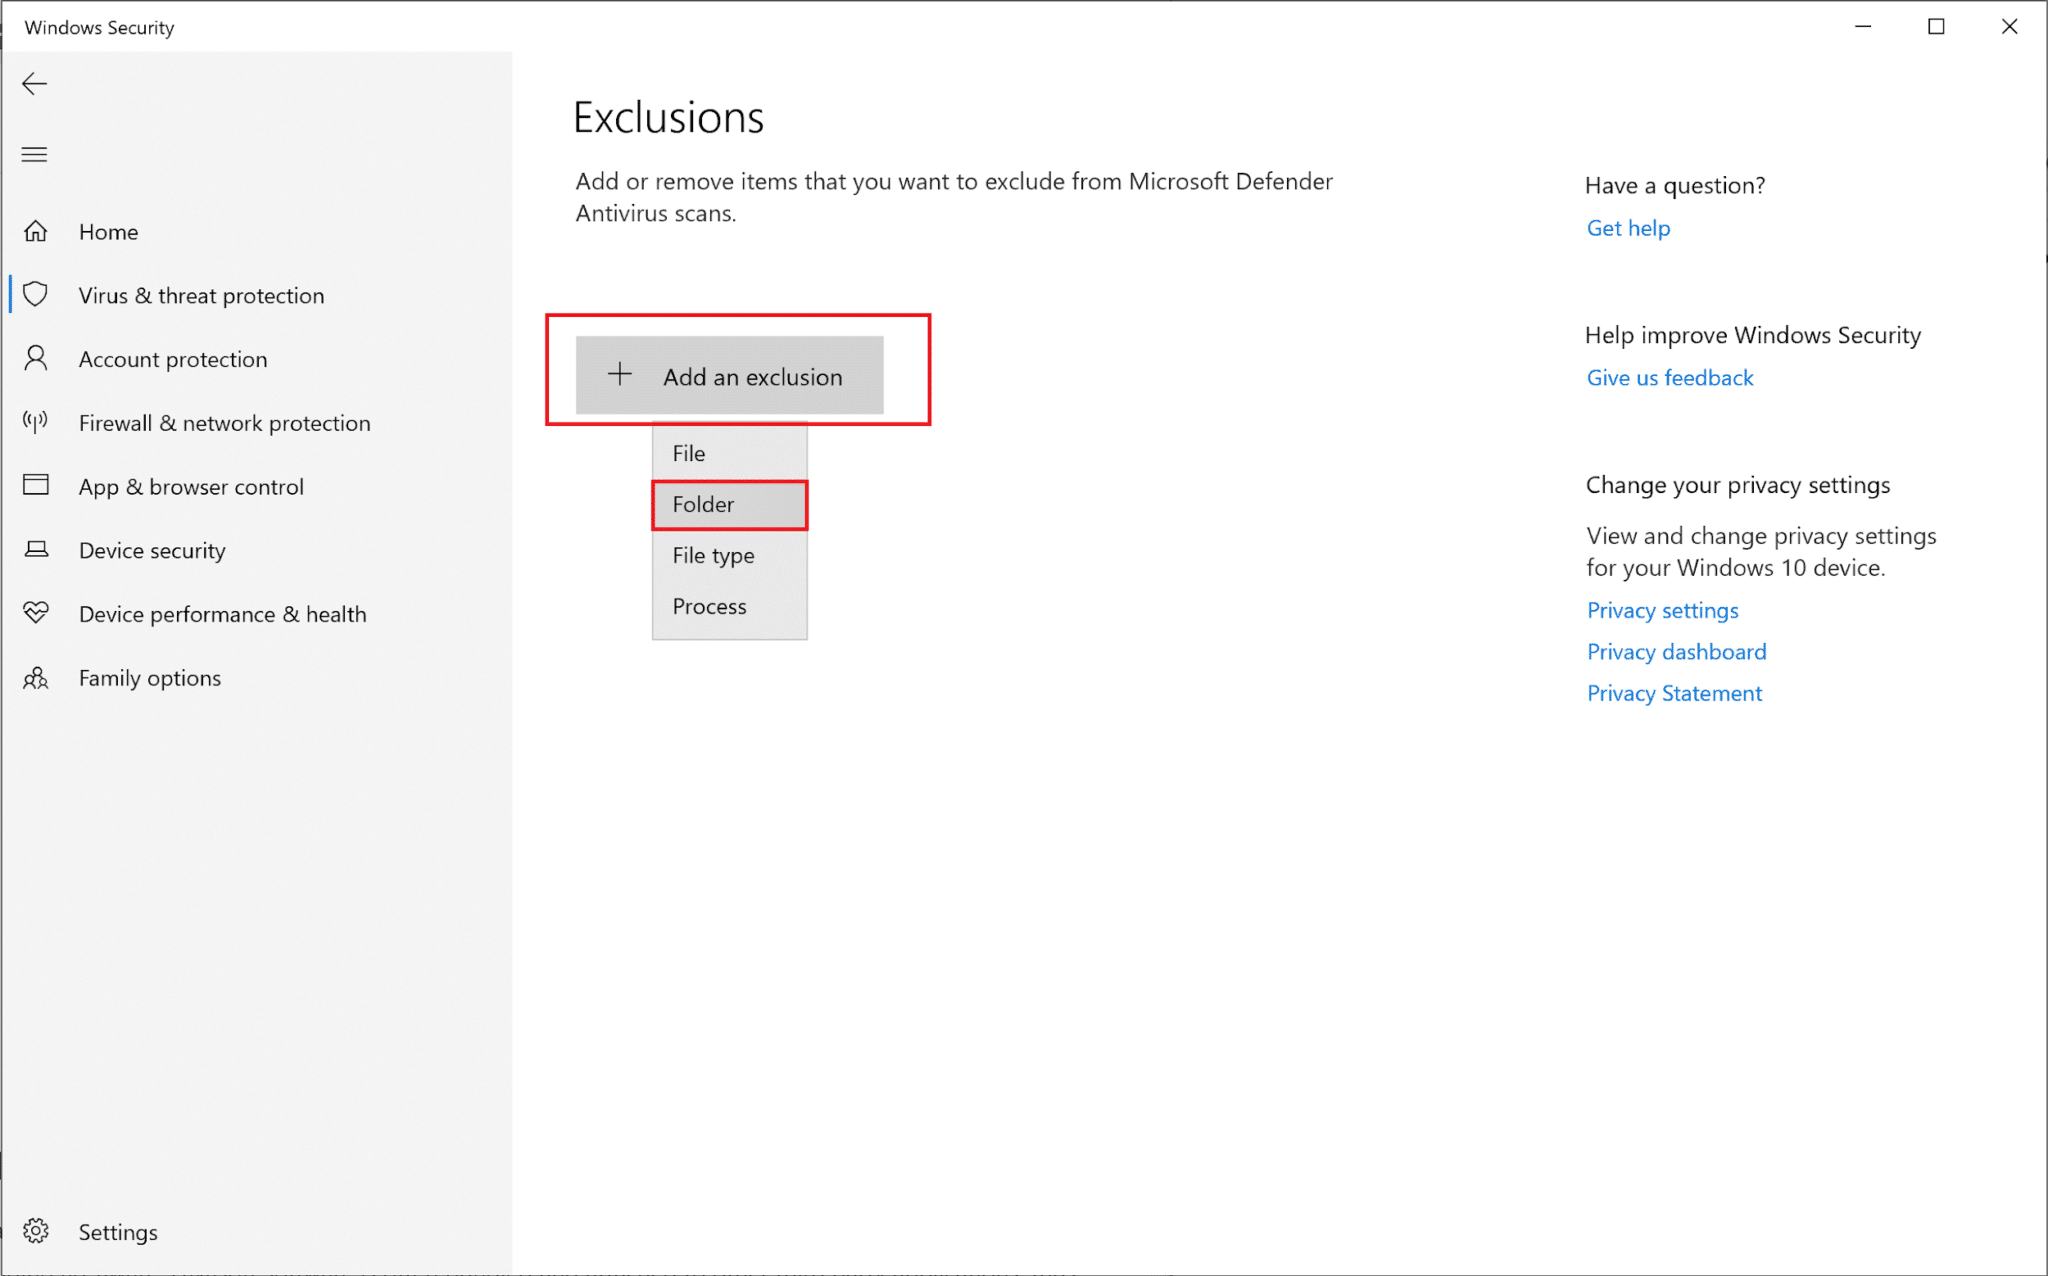Viewport: 2048px width, 1276px height.
Task: Click the App & browser control window icon
Action: (x=36, y=486)
